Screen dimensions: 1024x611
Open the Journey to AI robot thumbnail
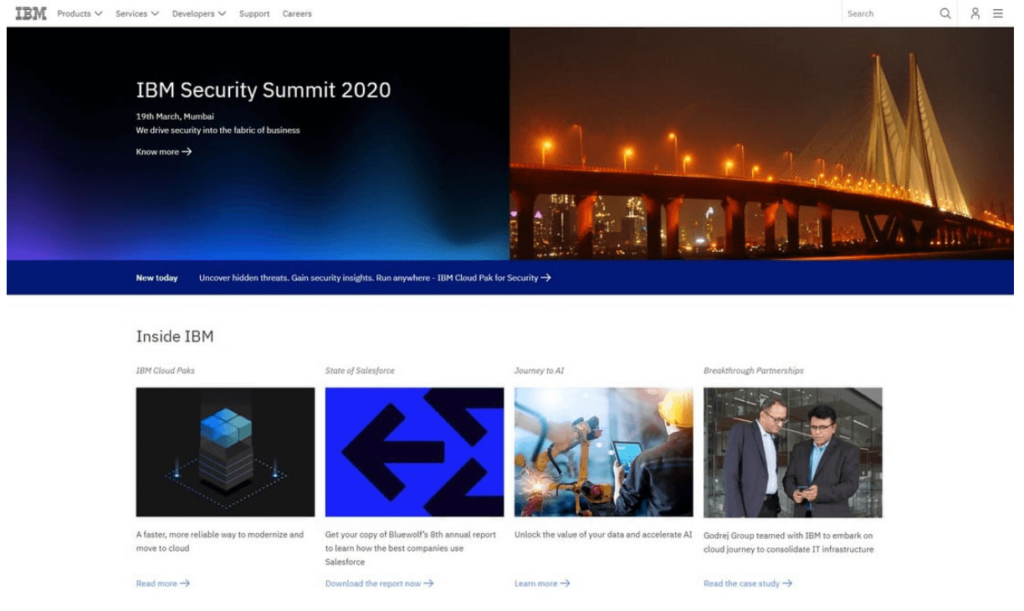coord(603,452)
